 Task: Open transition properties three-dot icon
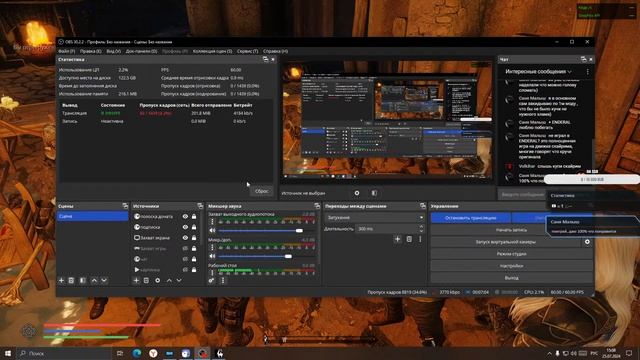click(420, 239)
